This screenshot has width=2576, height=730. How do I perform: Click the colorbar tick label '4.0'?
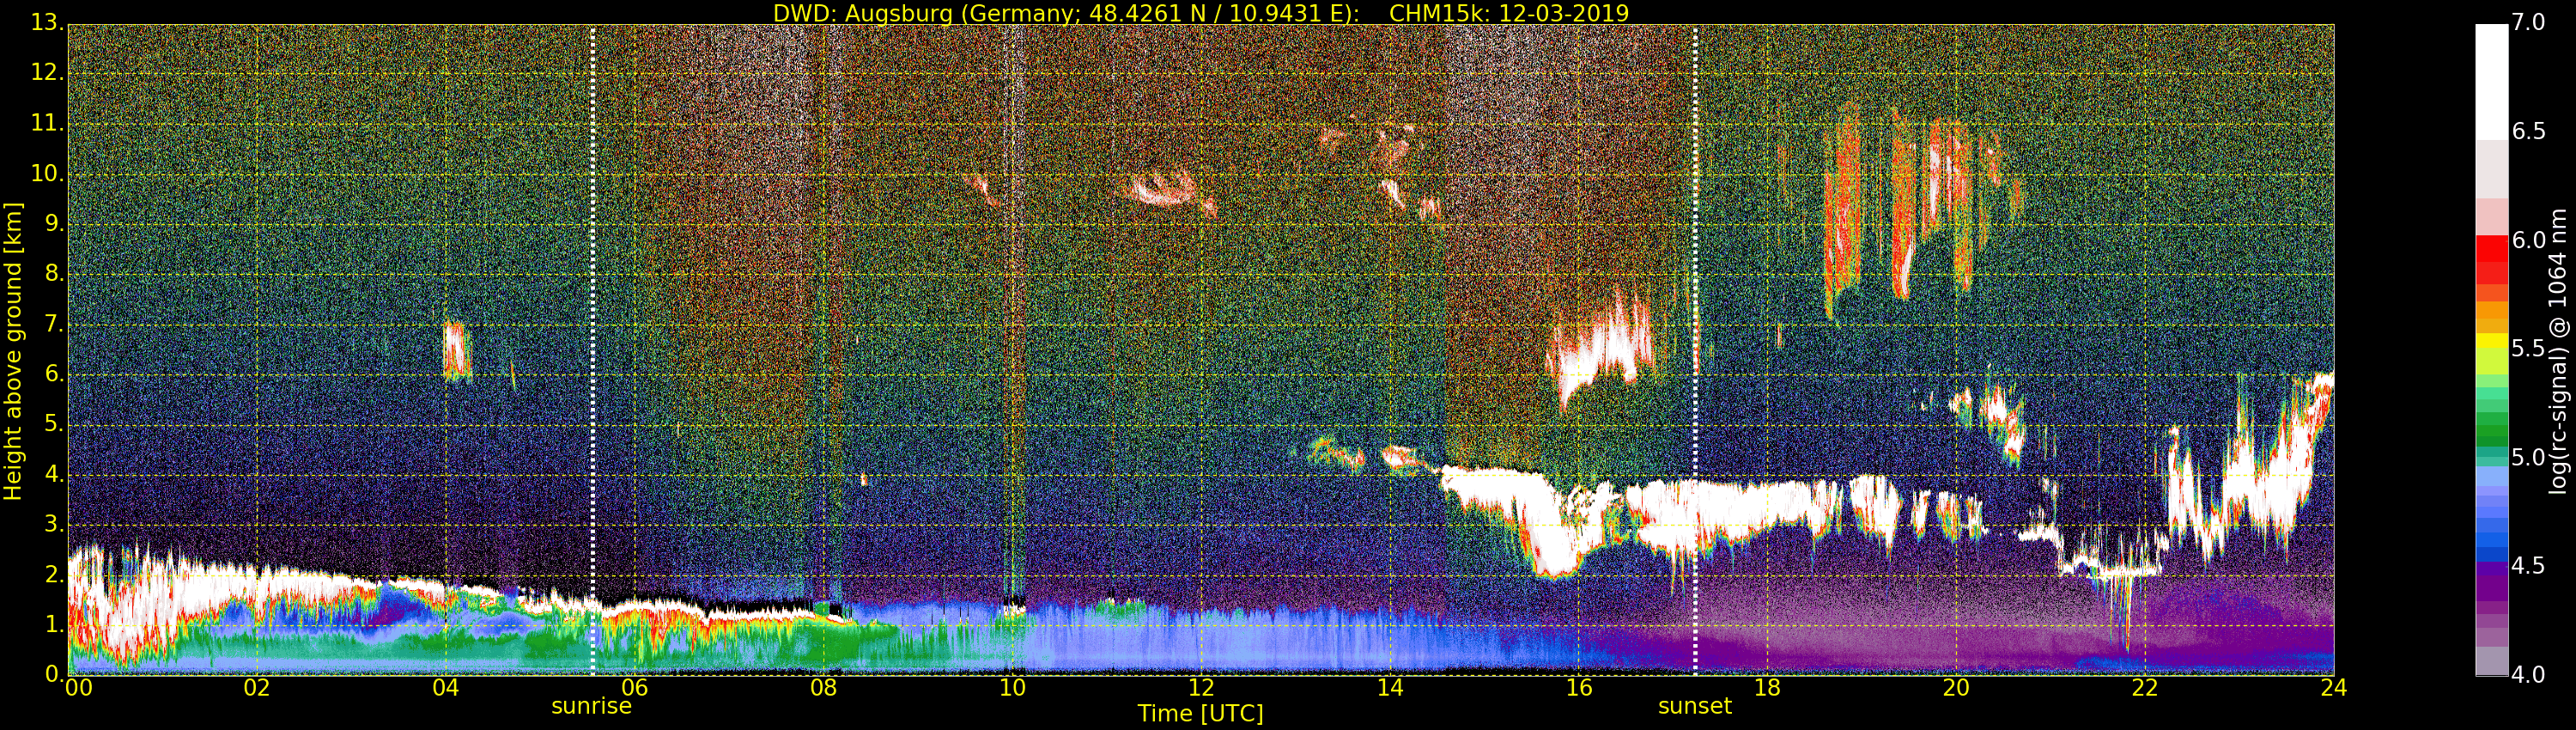(2528, 674)
